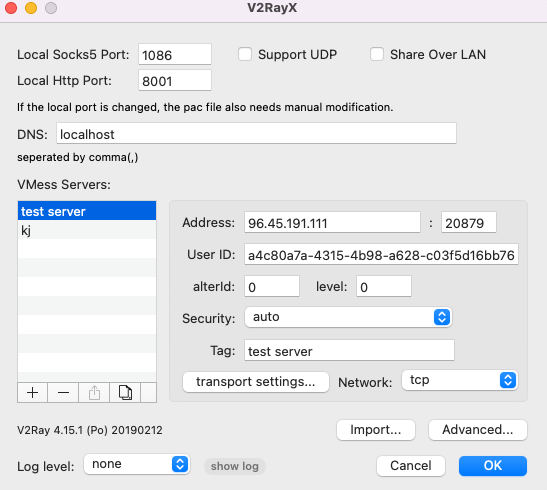Viewport: 547px width, 490px height.
Task: Open the Log level dropdown
Action: click(x=137, y=464)
